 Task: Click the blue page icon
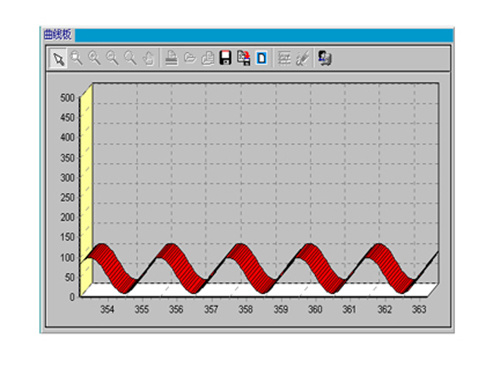coord(262,58)
